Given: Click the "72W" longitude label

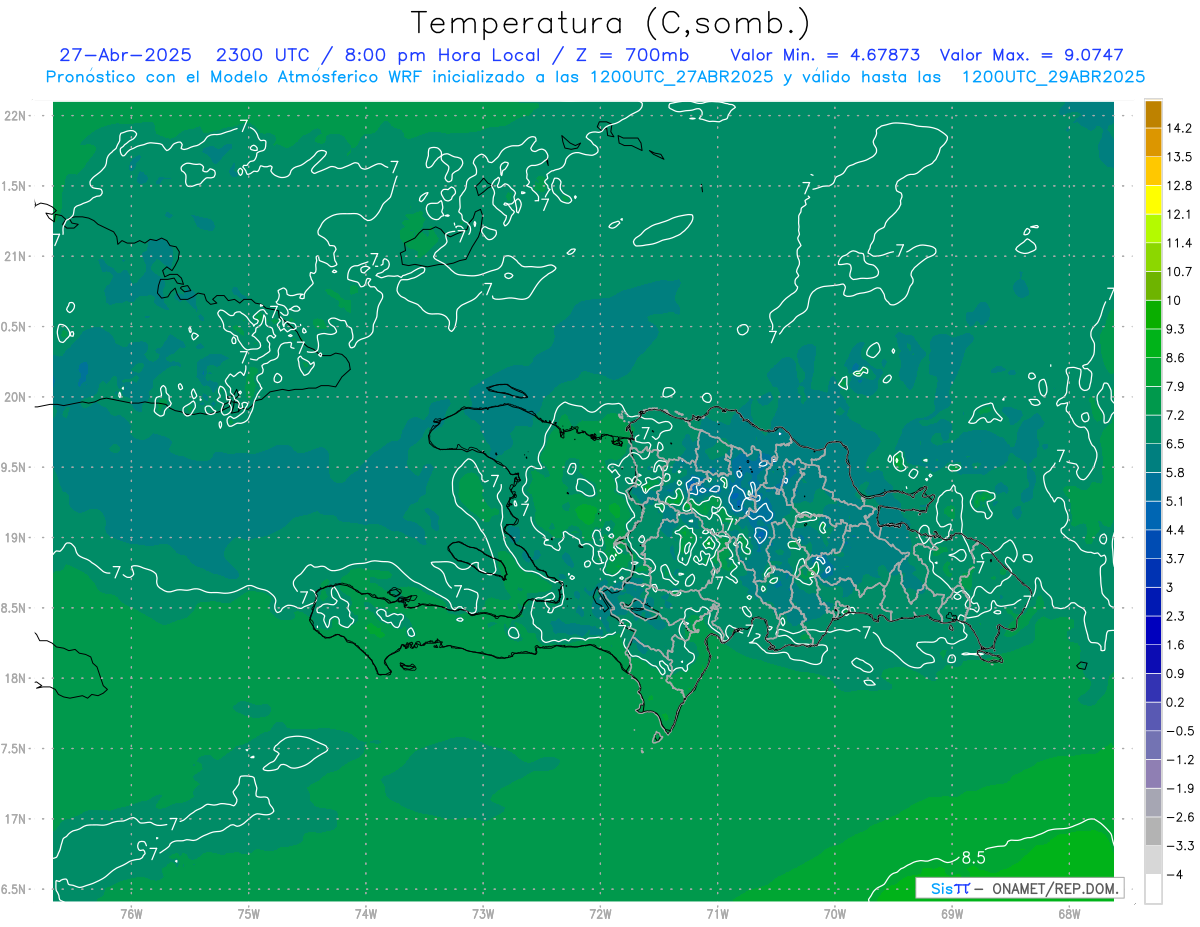Looking at the screenshot, I should [600, 913].
